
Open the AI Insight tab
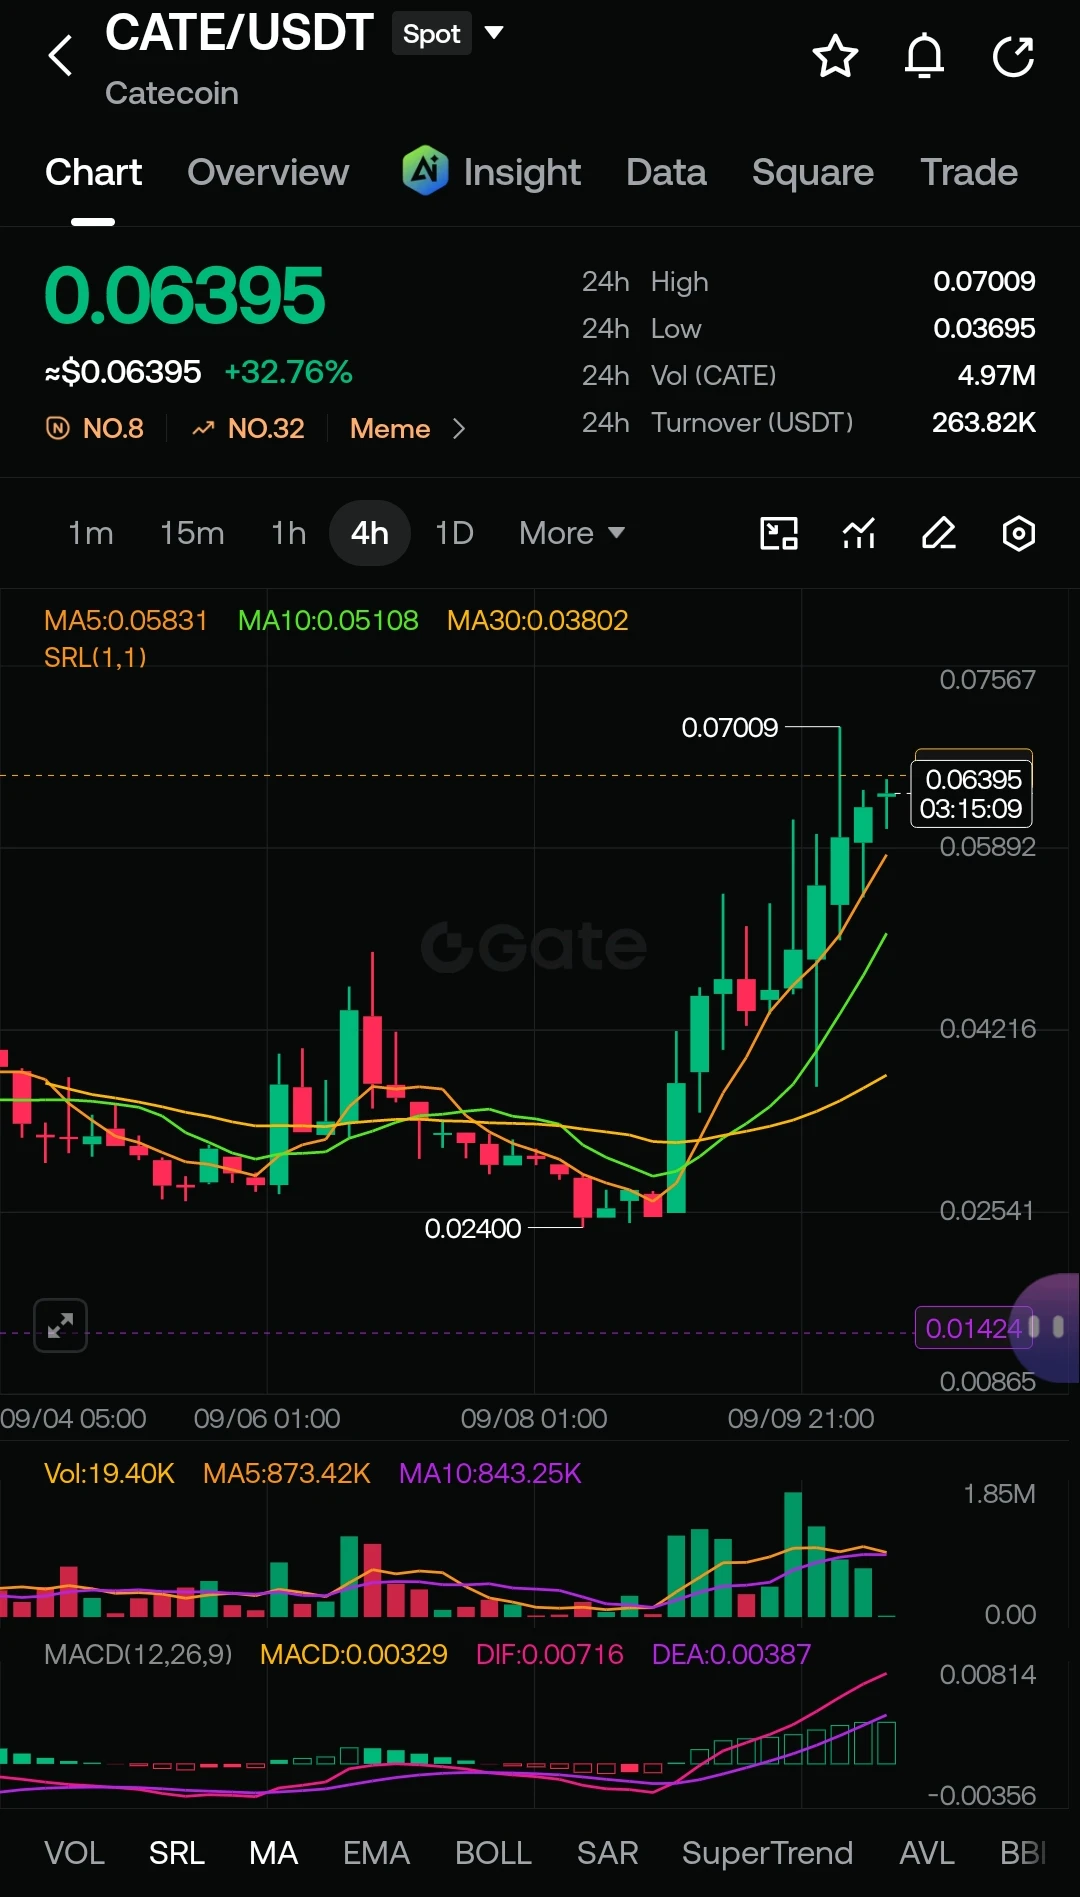(x=491, y=172)
